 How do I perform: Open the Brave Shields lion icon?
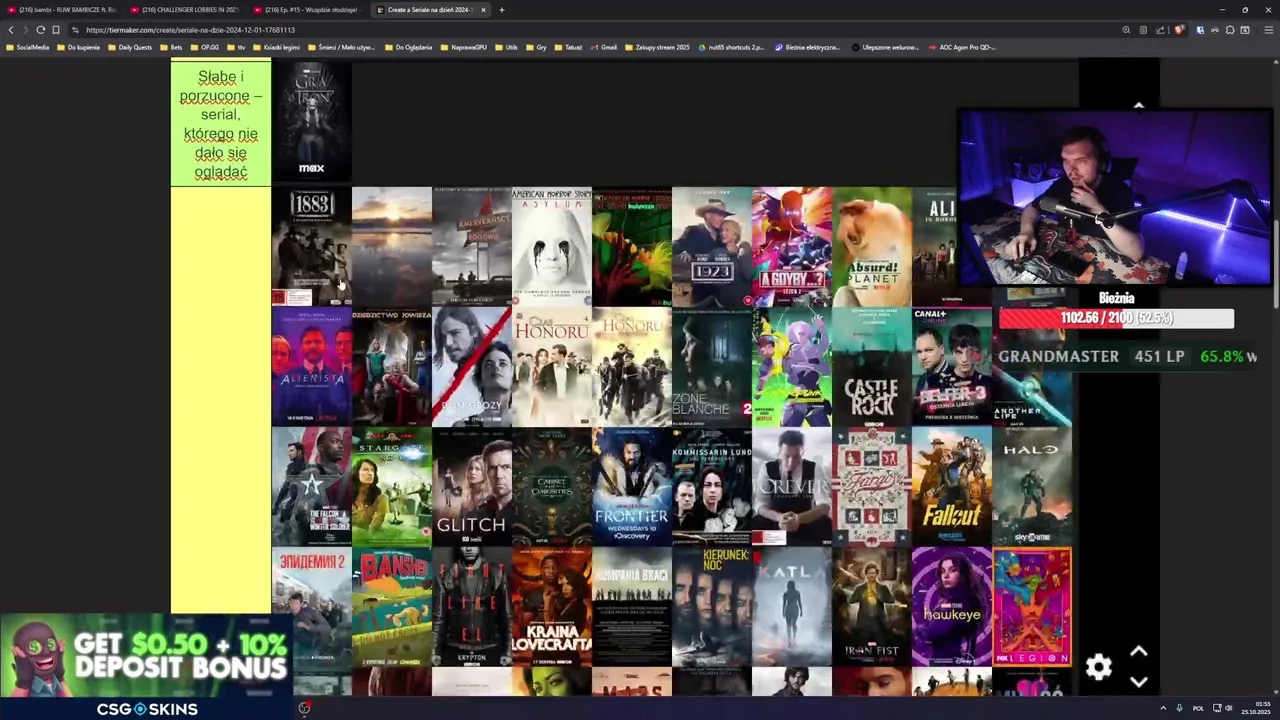(x=1179, y=30)
